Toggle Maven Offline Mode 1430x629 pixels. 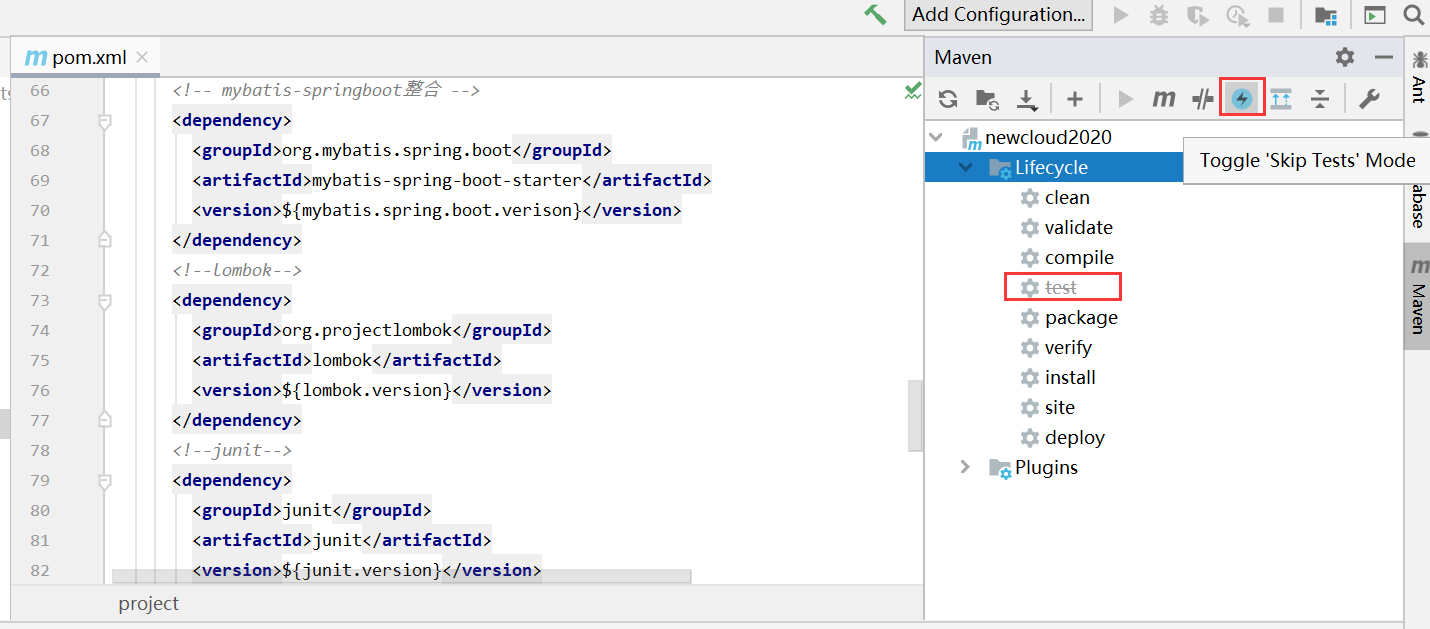[x=1203, y=99]
